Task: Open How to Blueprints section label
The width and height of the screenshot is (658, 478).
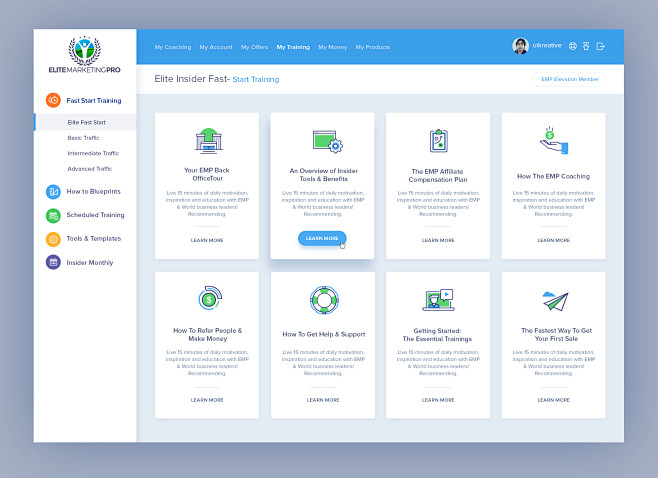Action: tap(93, 191)
